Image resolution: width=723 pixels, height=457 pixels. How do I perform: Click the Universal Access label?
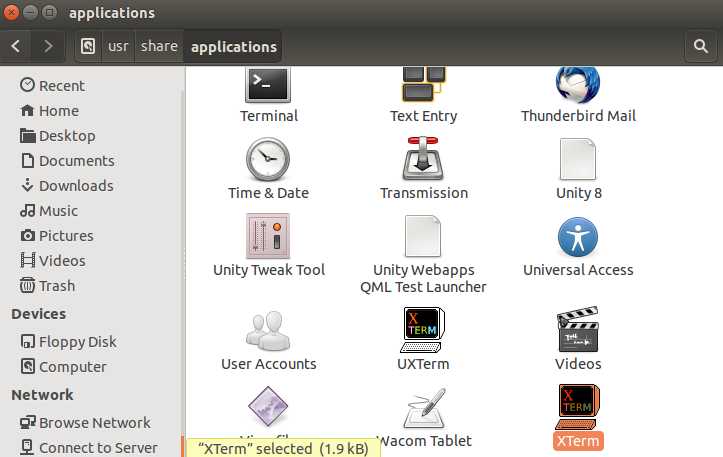pos(578,270)
